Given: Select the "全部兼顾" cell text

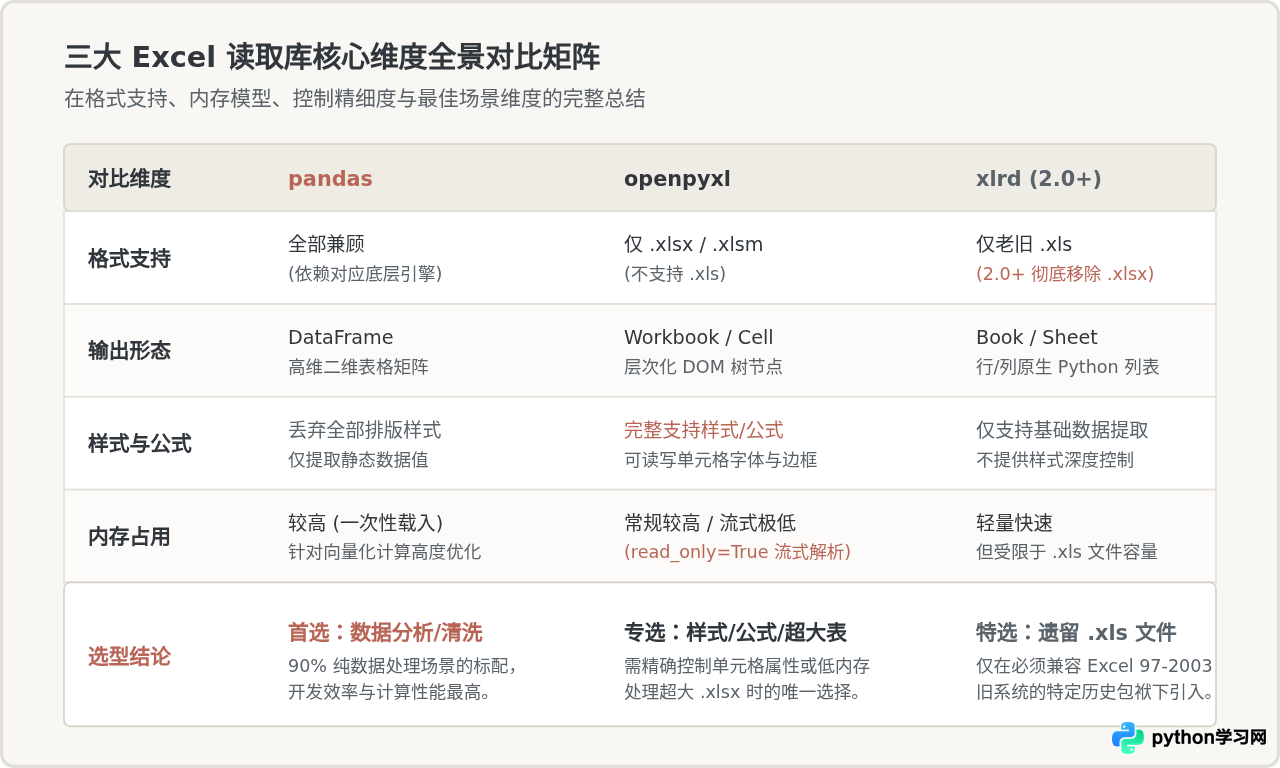Looking at the screenshot, I should pos(328,244).
